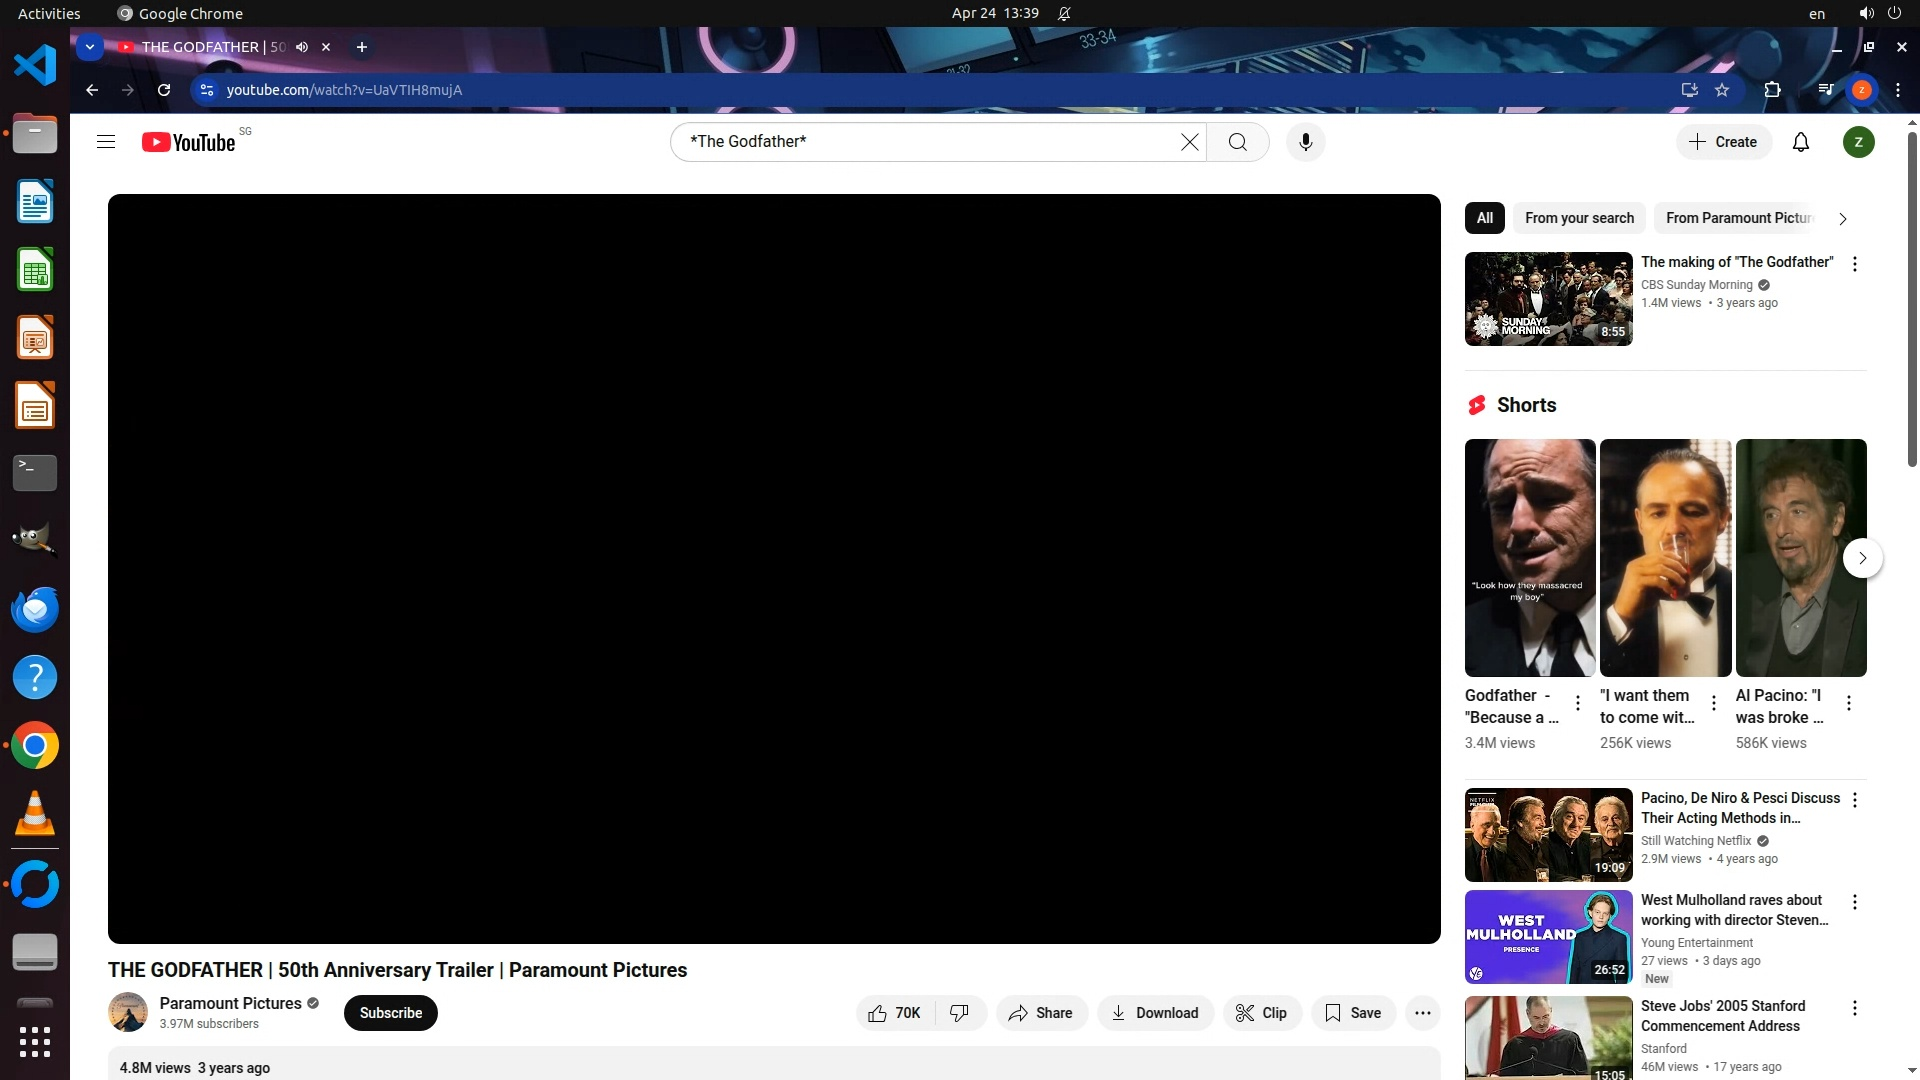Open The making of The Godfather thumbnail
This screenshot has width=1920, height=1080.
point(1548,299)
